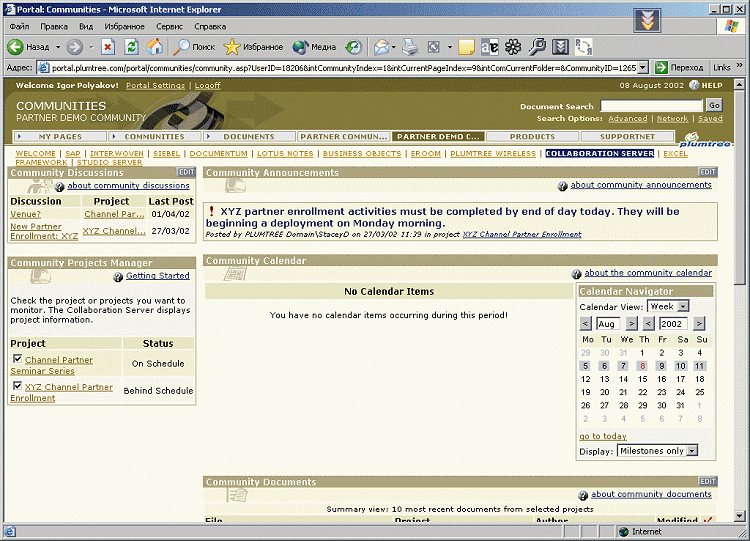Go to previous month in Calendar Navigator
Screen dimensions: 750x541
[585, 324]
